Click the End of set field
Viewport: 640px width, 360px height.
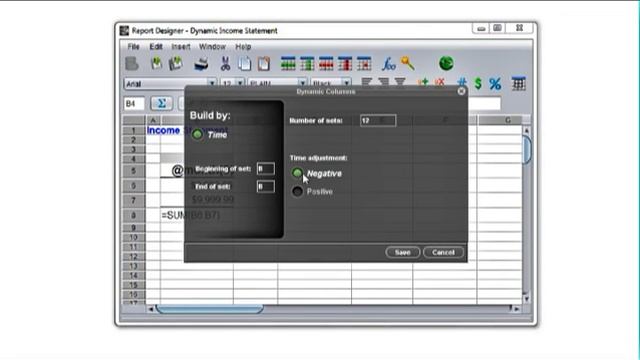[x=265, y=187]
